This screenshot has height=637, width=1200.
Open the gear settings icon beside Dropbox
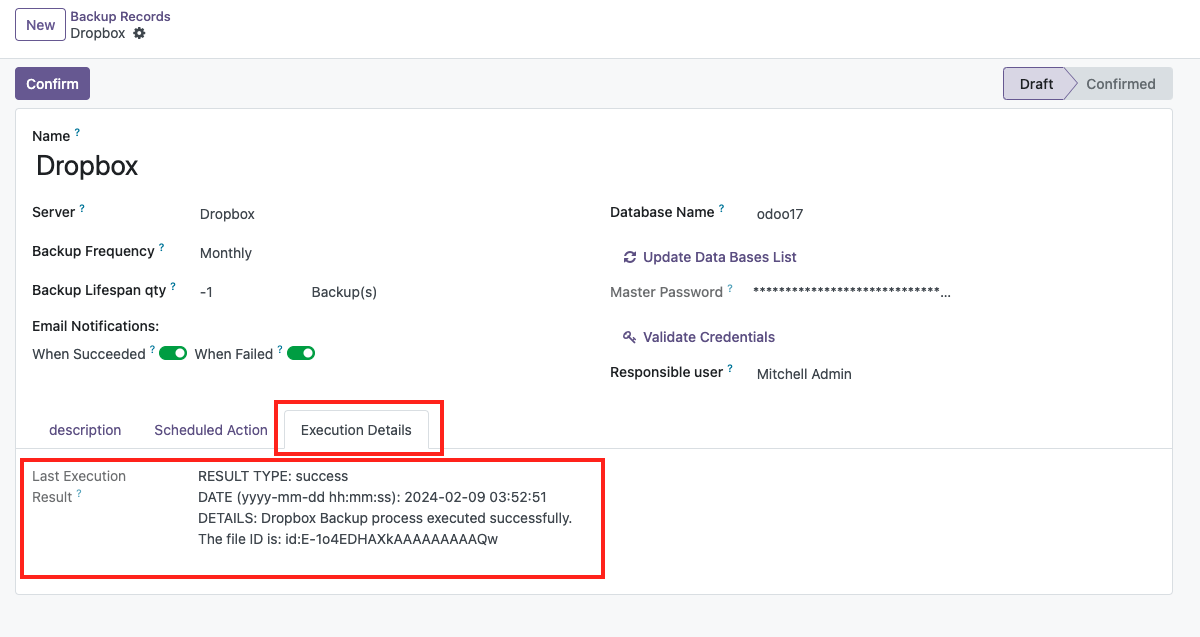[x=139, y=33]
